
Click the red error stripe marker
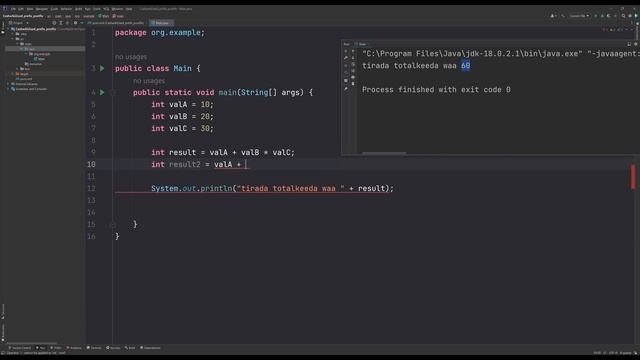(633, 176)
